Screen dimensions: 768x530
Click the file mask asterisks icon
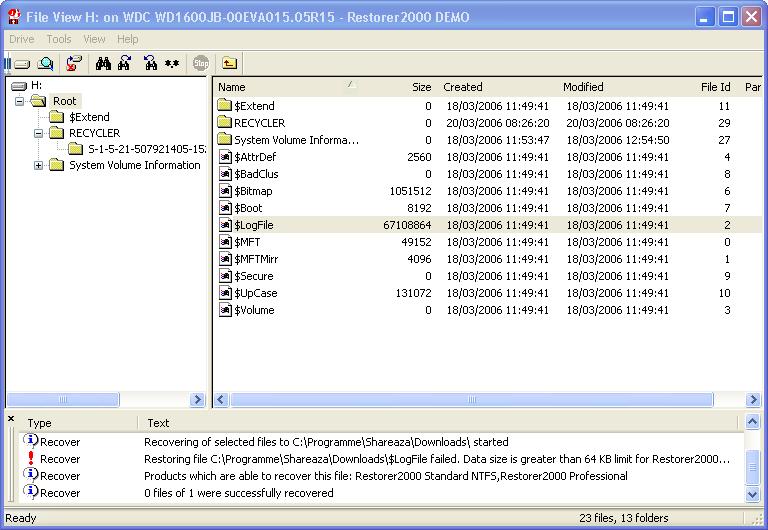pos(171,64)
